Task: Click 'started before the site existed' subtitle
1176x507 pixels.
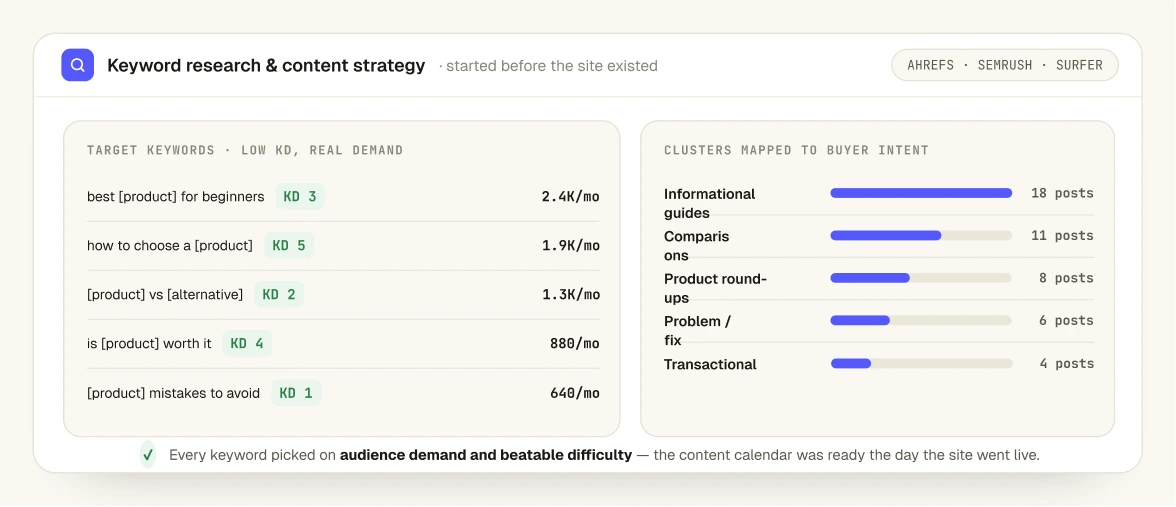Action: (x=552, y=66)
